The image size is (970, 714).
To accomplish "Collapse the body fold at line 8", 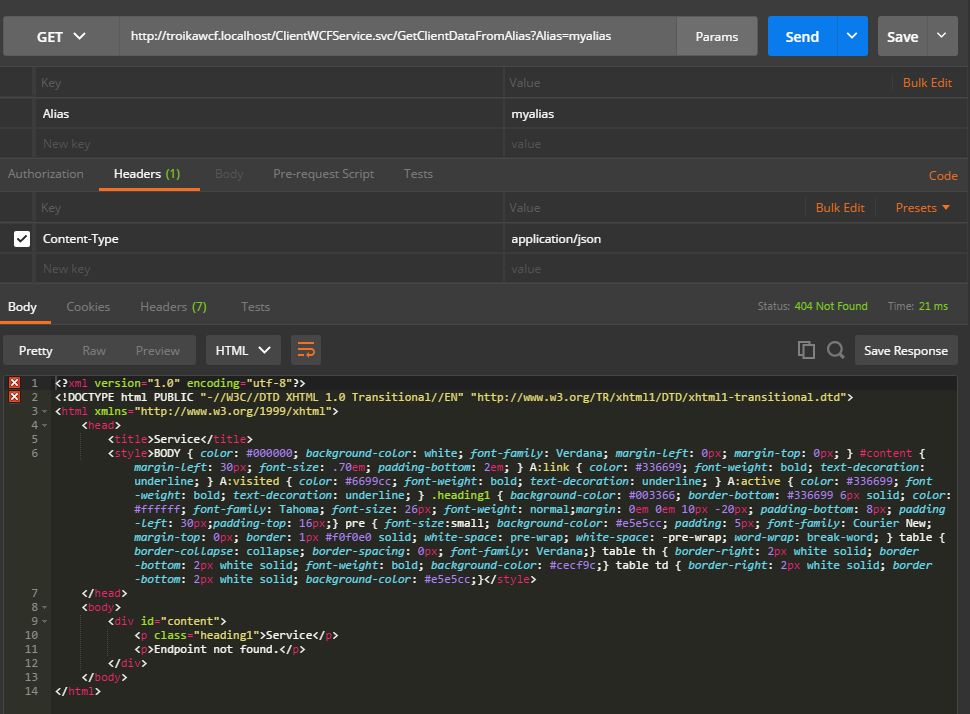I will (x=45, y=608).
